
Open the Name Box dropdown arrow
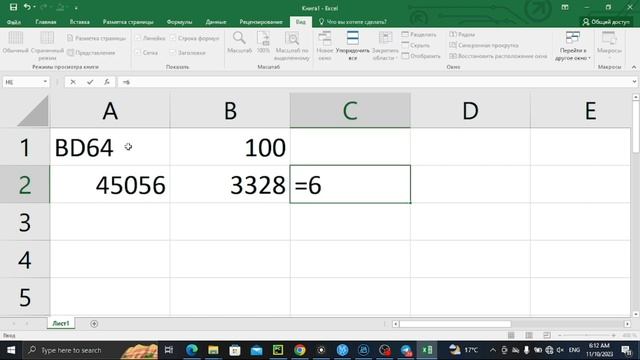[x=45, y=82]
